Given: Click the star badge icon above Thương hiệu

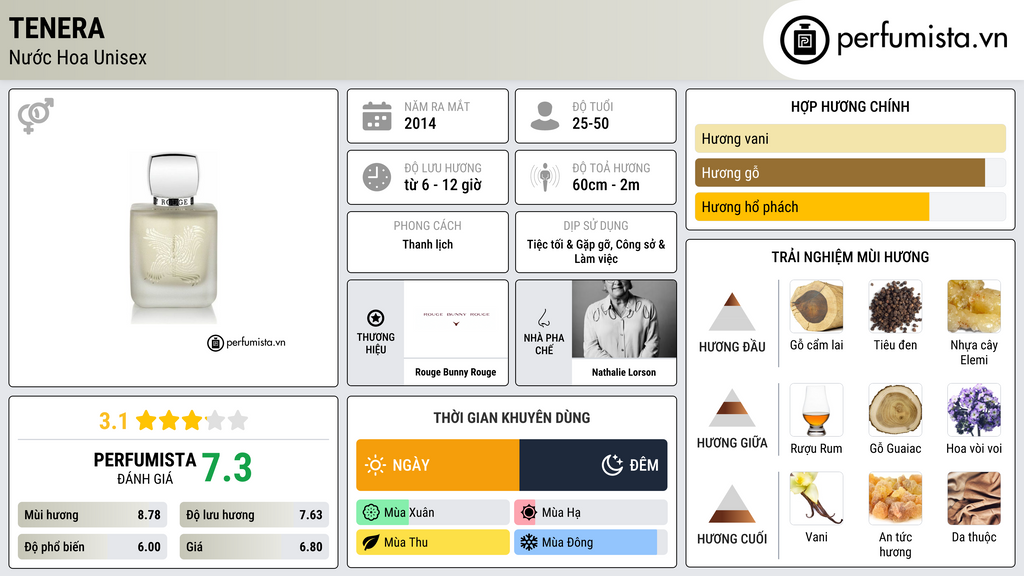Looking at the screenshot, I should pyautogui.click(x=376, y=318).
